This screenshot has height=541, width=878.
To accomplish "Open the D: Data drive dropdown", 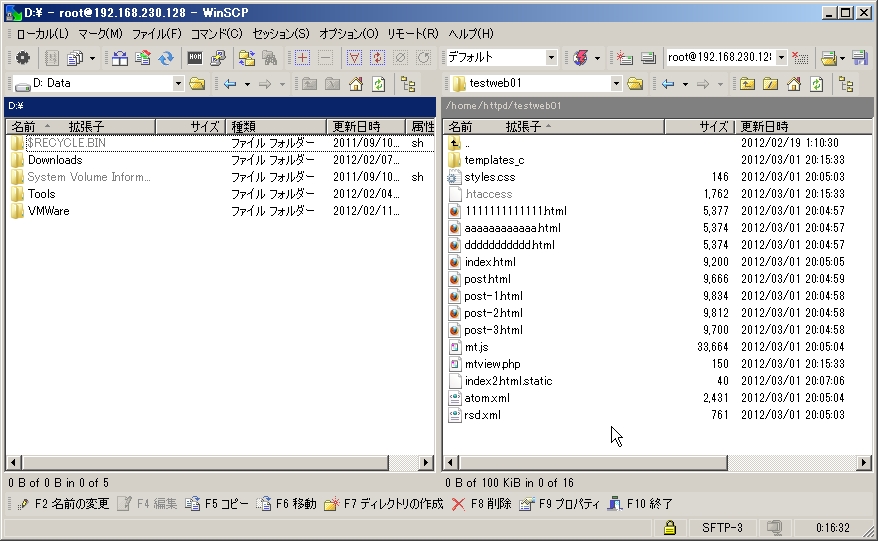I will click(178, 83).
